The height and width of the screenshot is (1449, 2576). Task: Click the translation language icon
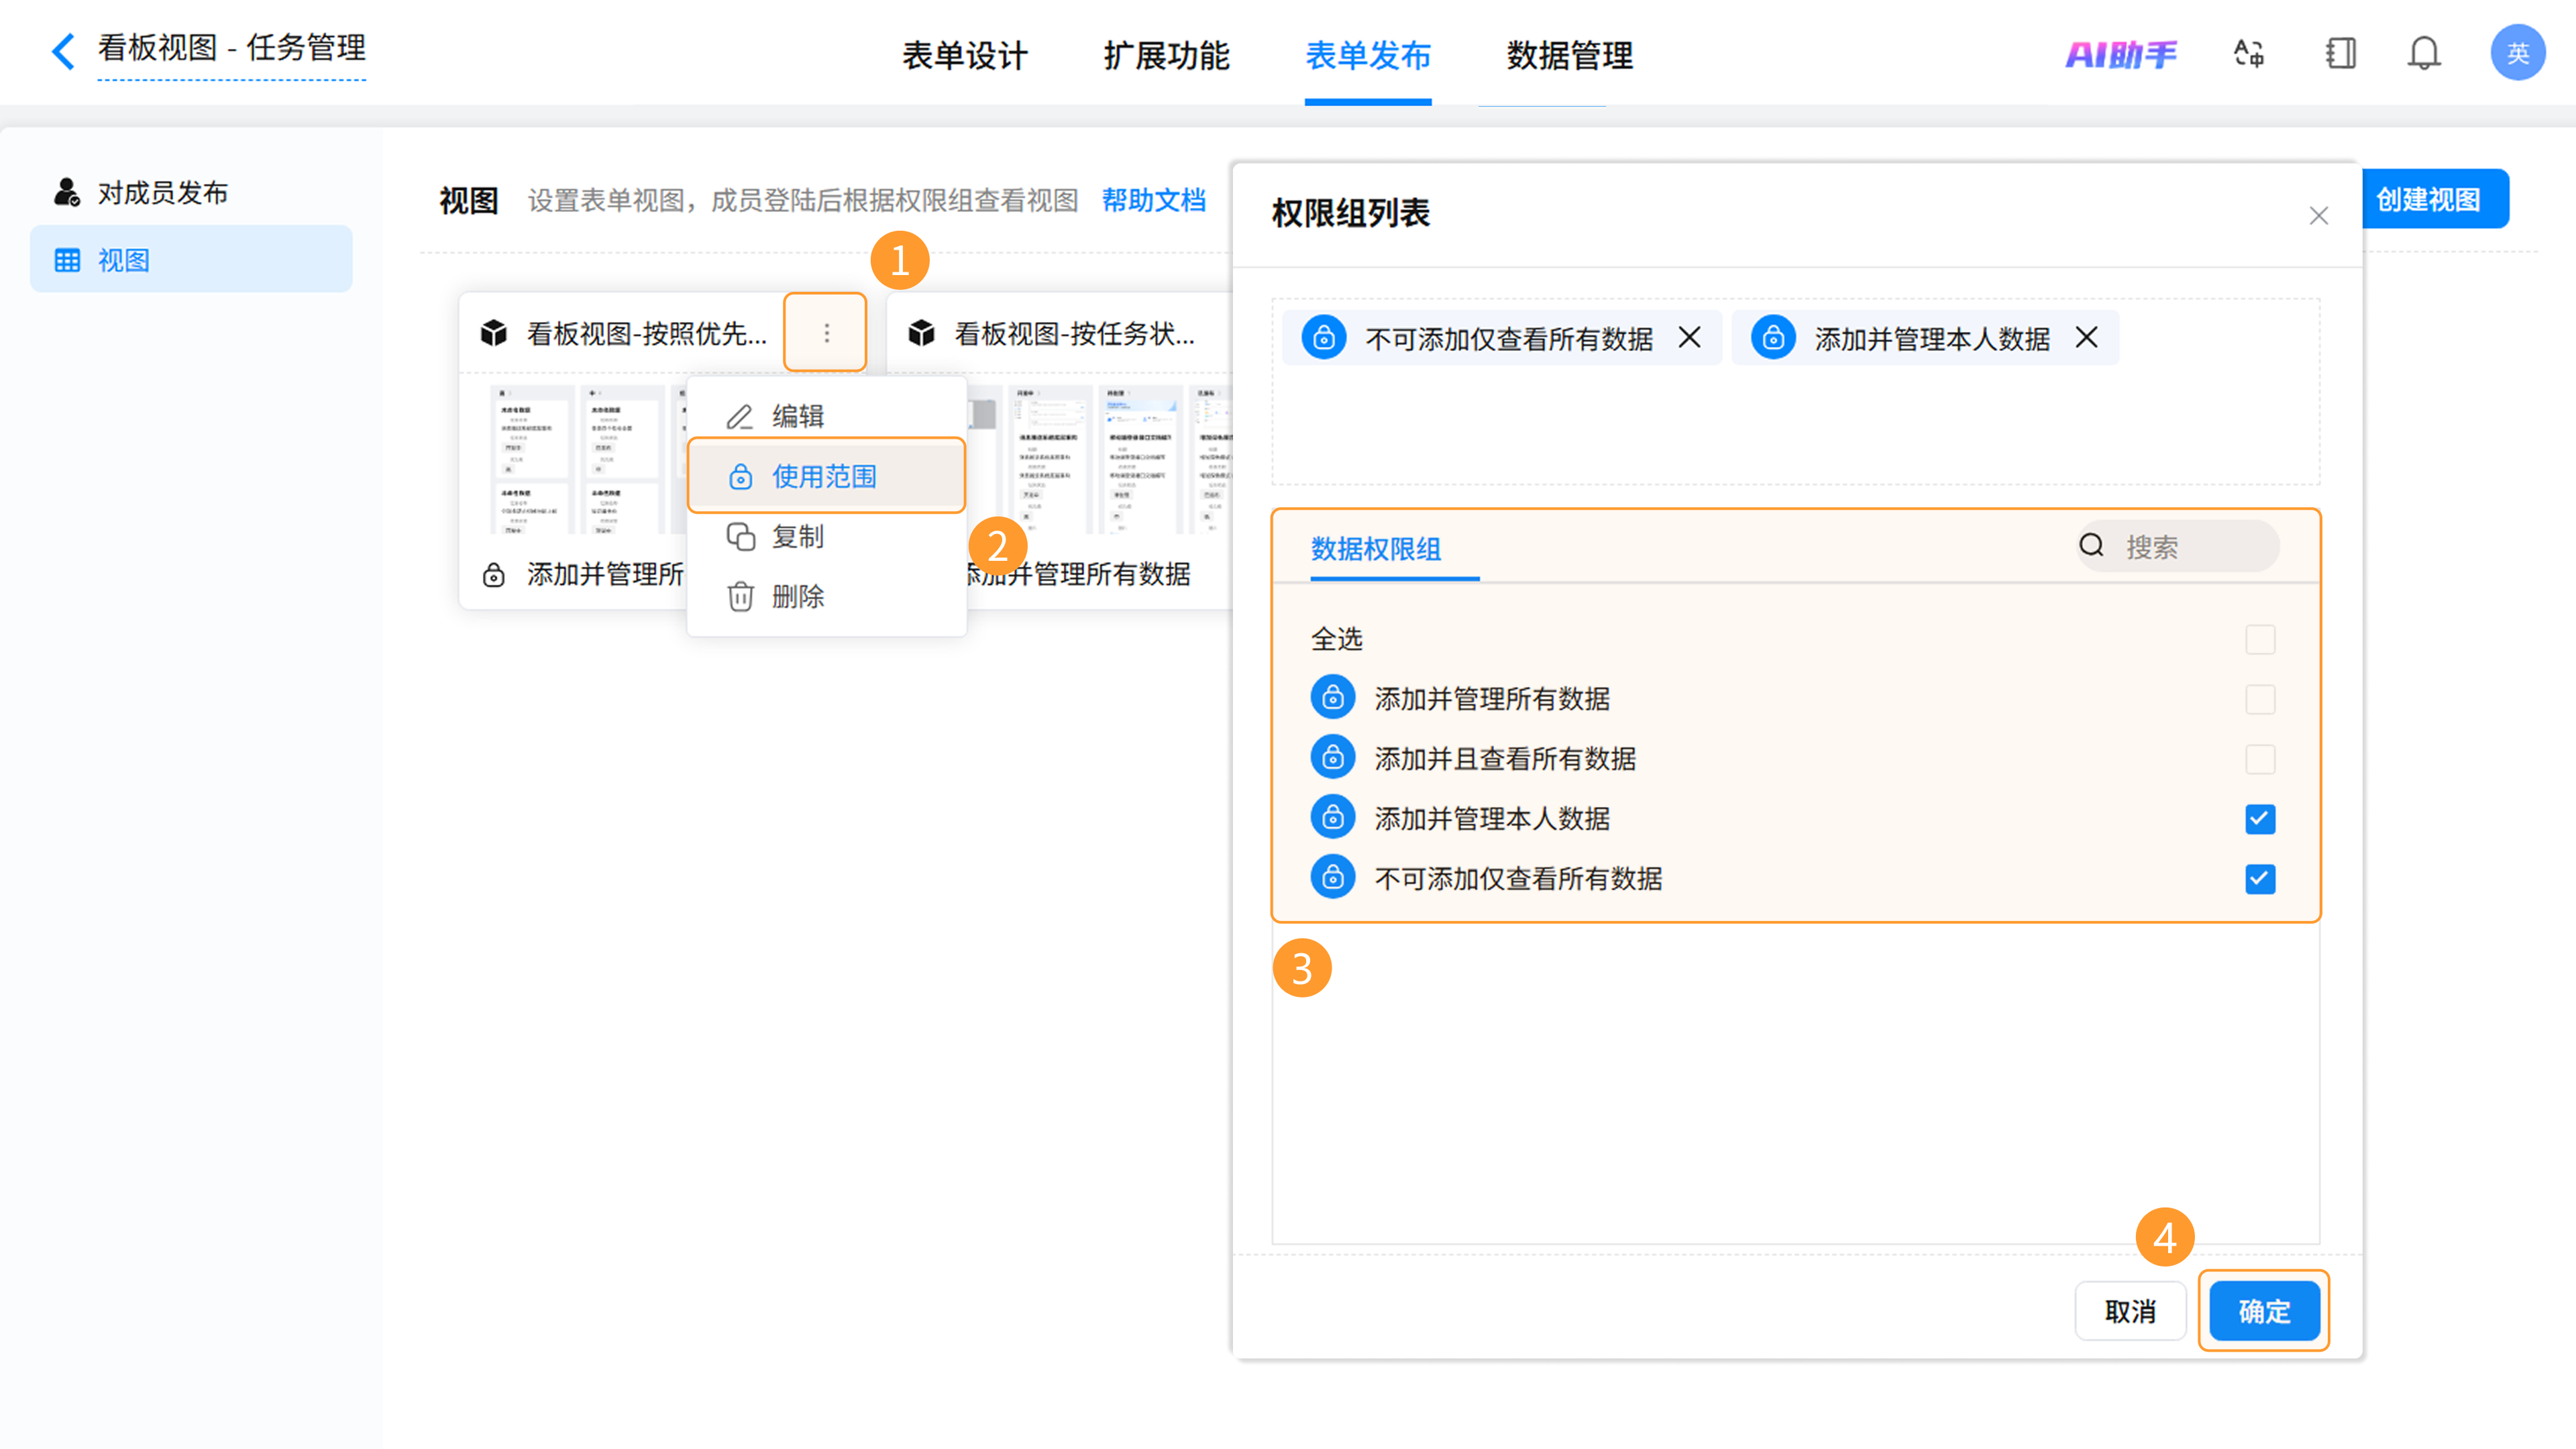click(x=2249, y=53)
